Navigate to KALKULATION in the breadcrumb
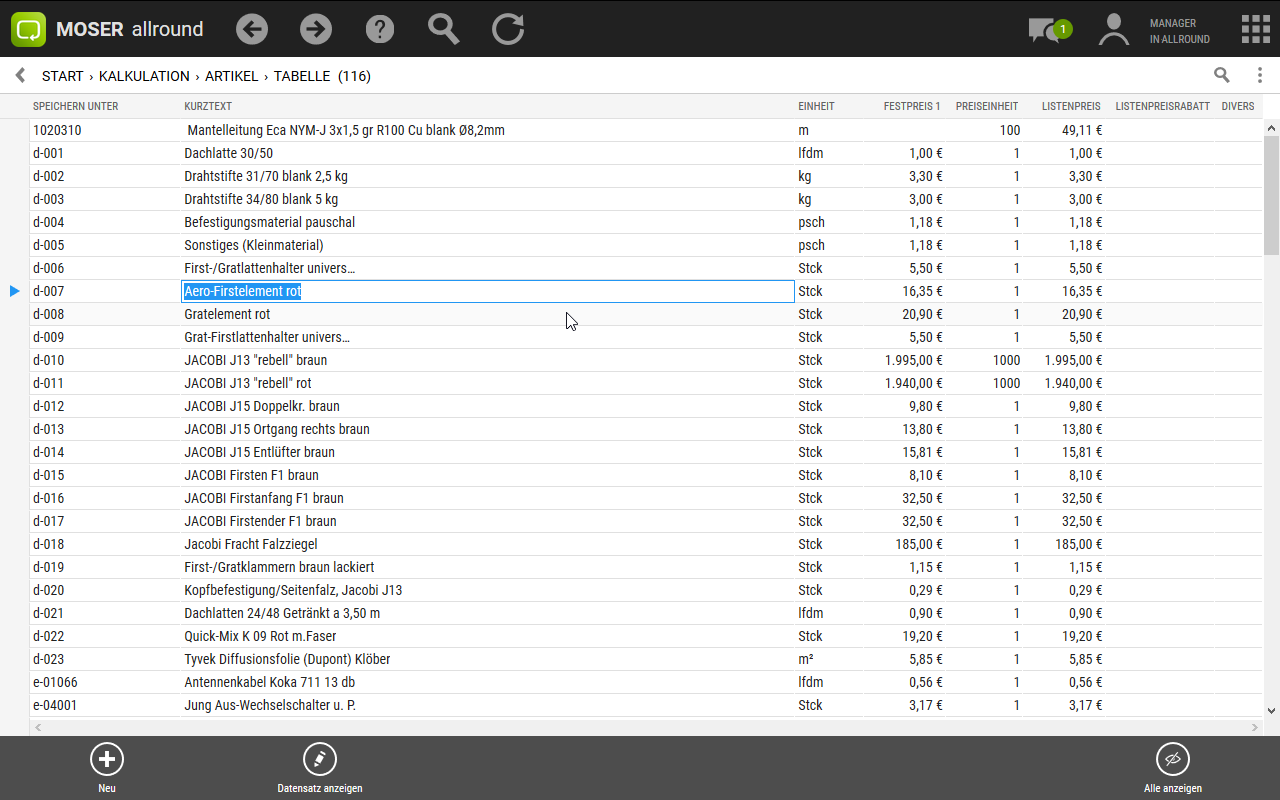Viewport: 1280px width, 800px height. point(144,76)
